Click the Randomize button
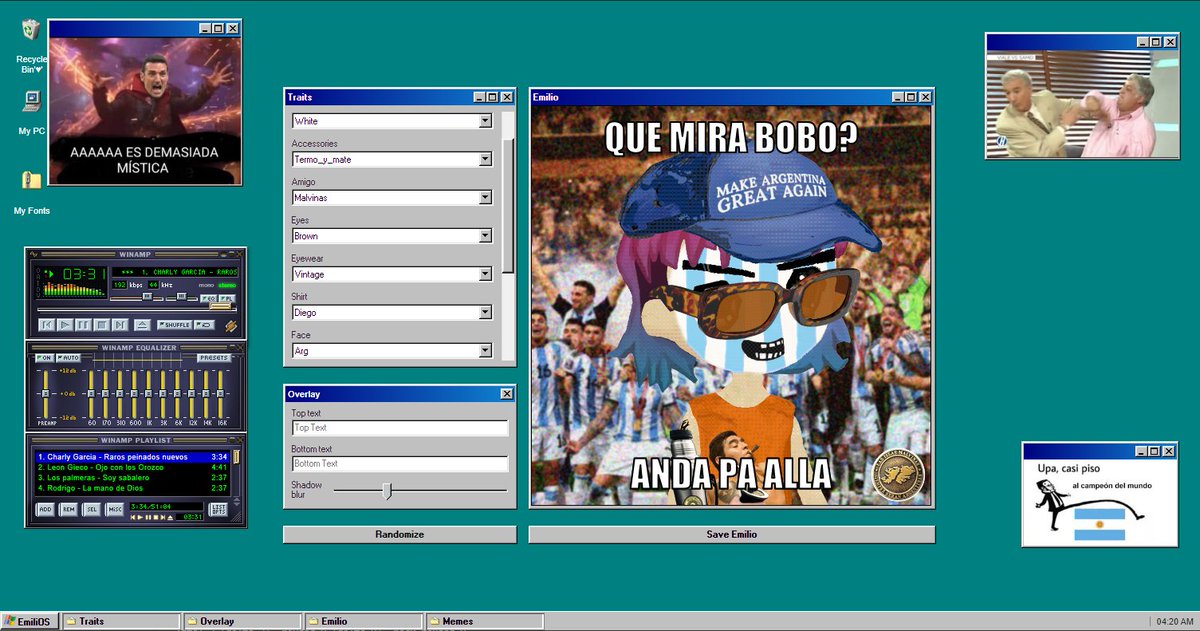 (400, 535)
